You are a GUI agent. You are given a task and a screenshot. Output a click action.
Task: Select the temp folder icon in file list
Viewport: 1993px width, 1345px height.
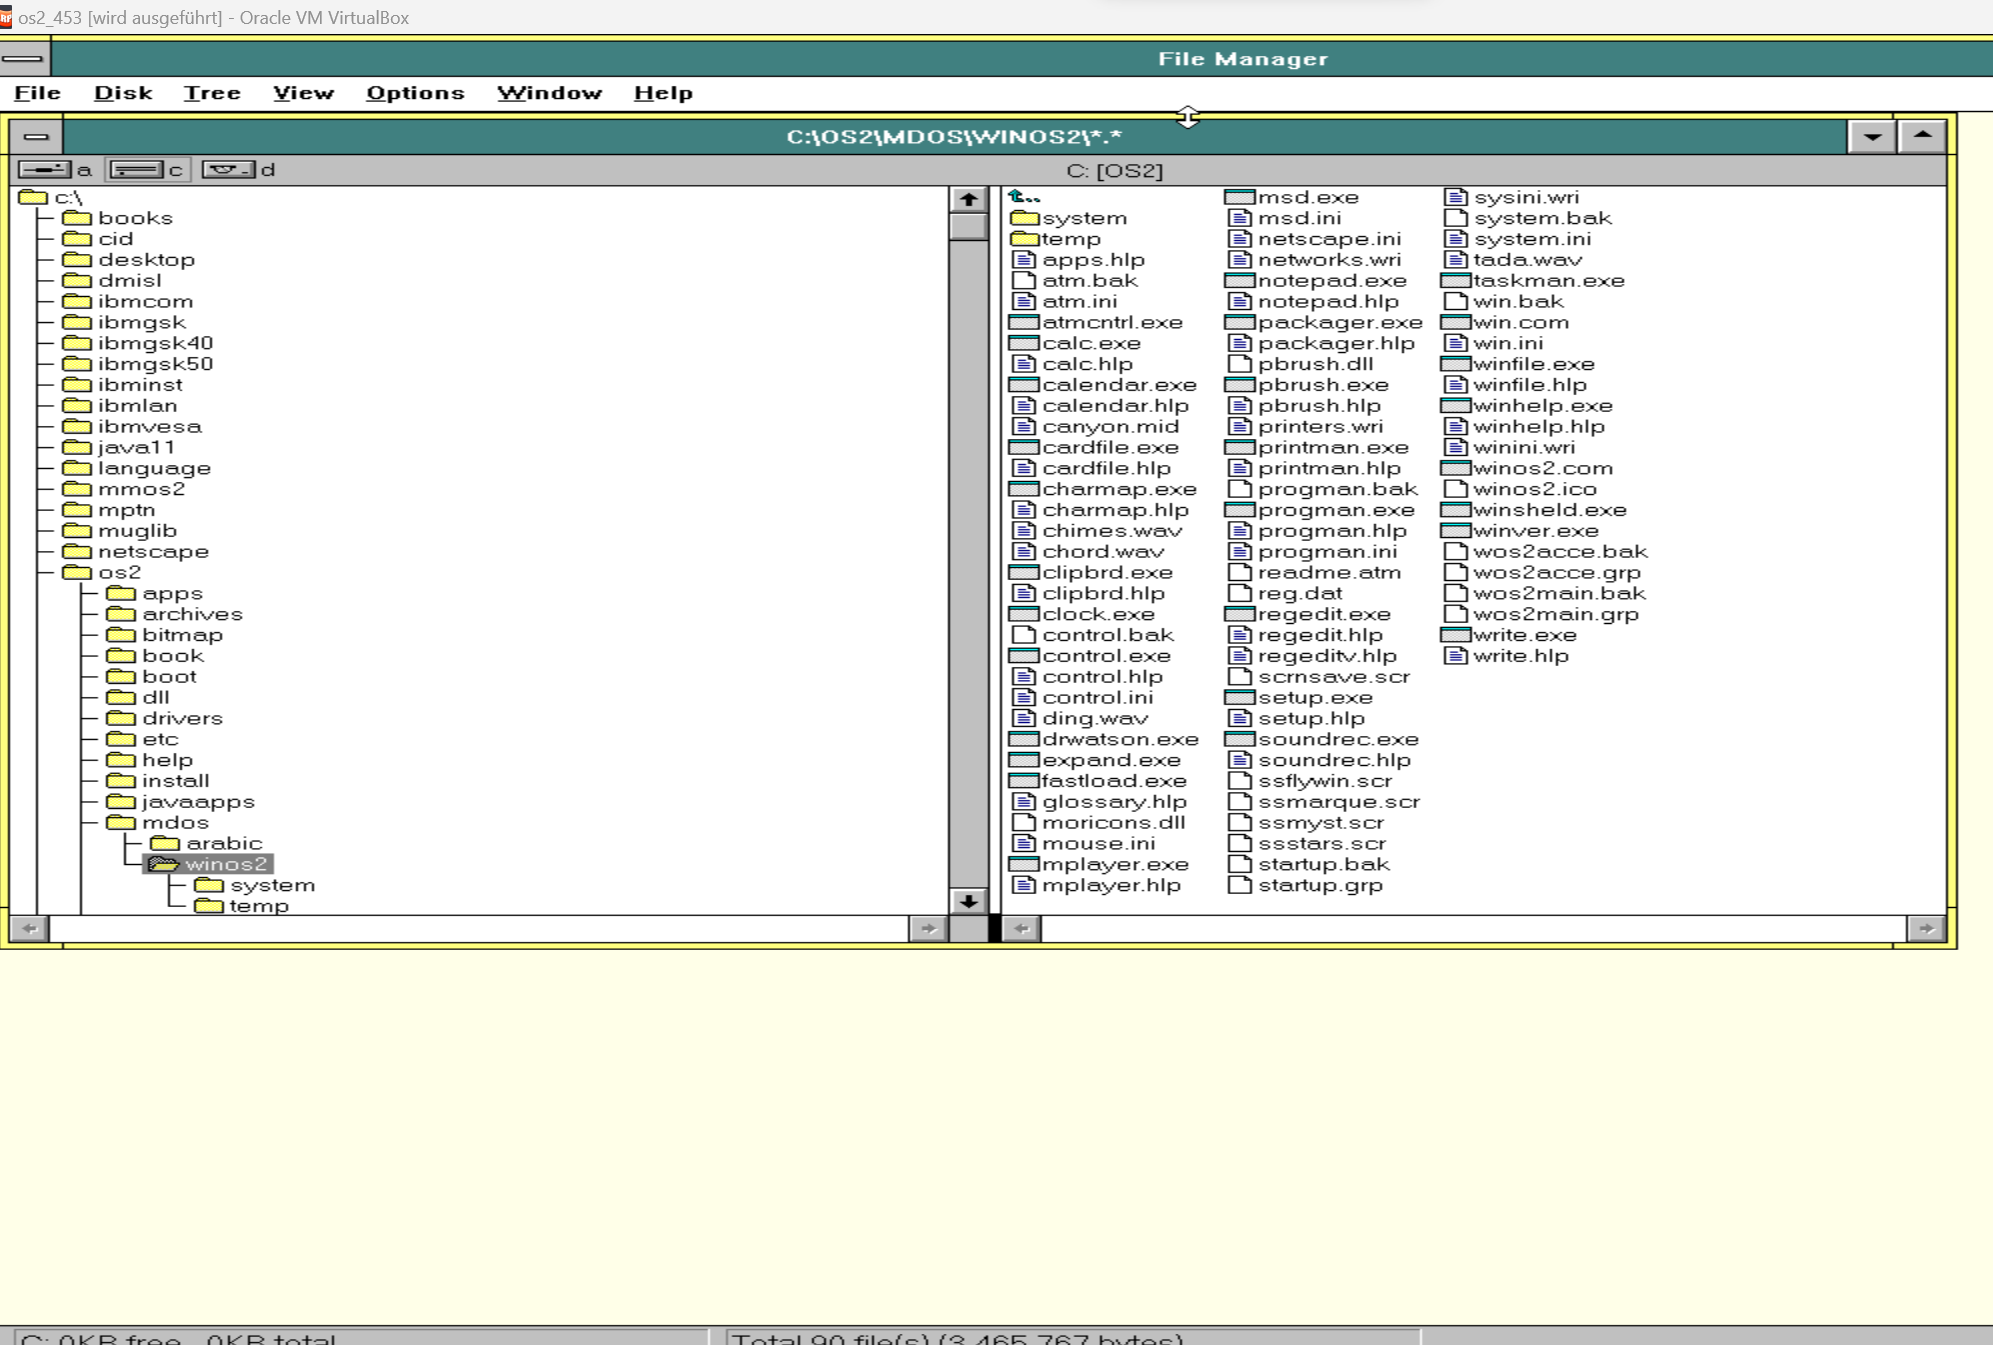click(x=1024, y=239)
